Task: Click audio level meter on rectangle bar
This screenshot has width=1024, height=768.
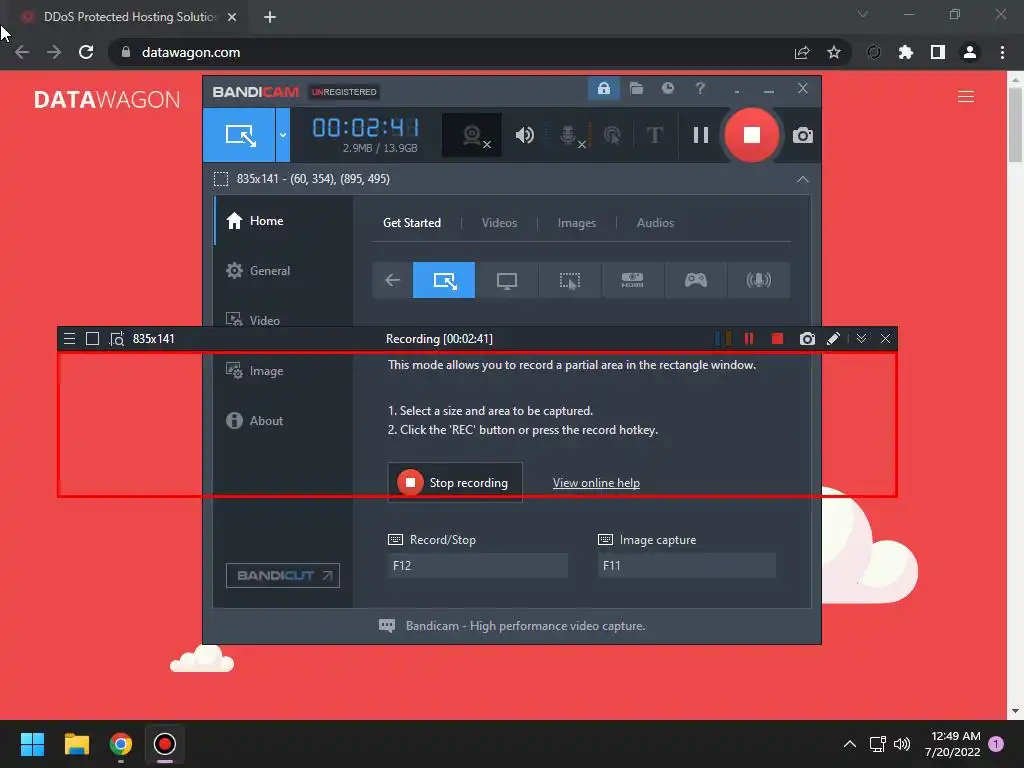Action: (x=722, y=338)
